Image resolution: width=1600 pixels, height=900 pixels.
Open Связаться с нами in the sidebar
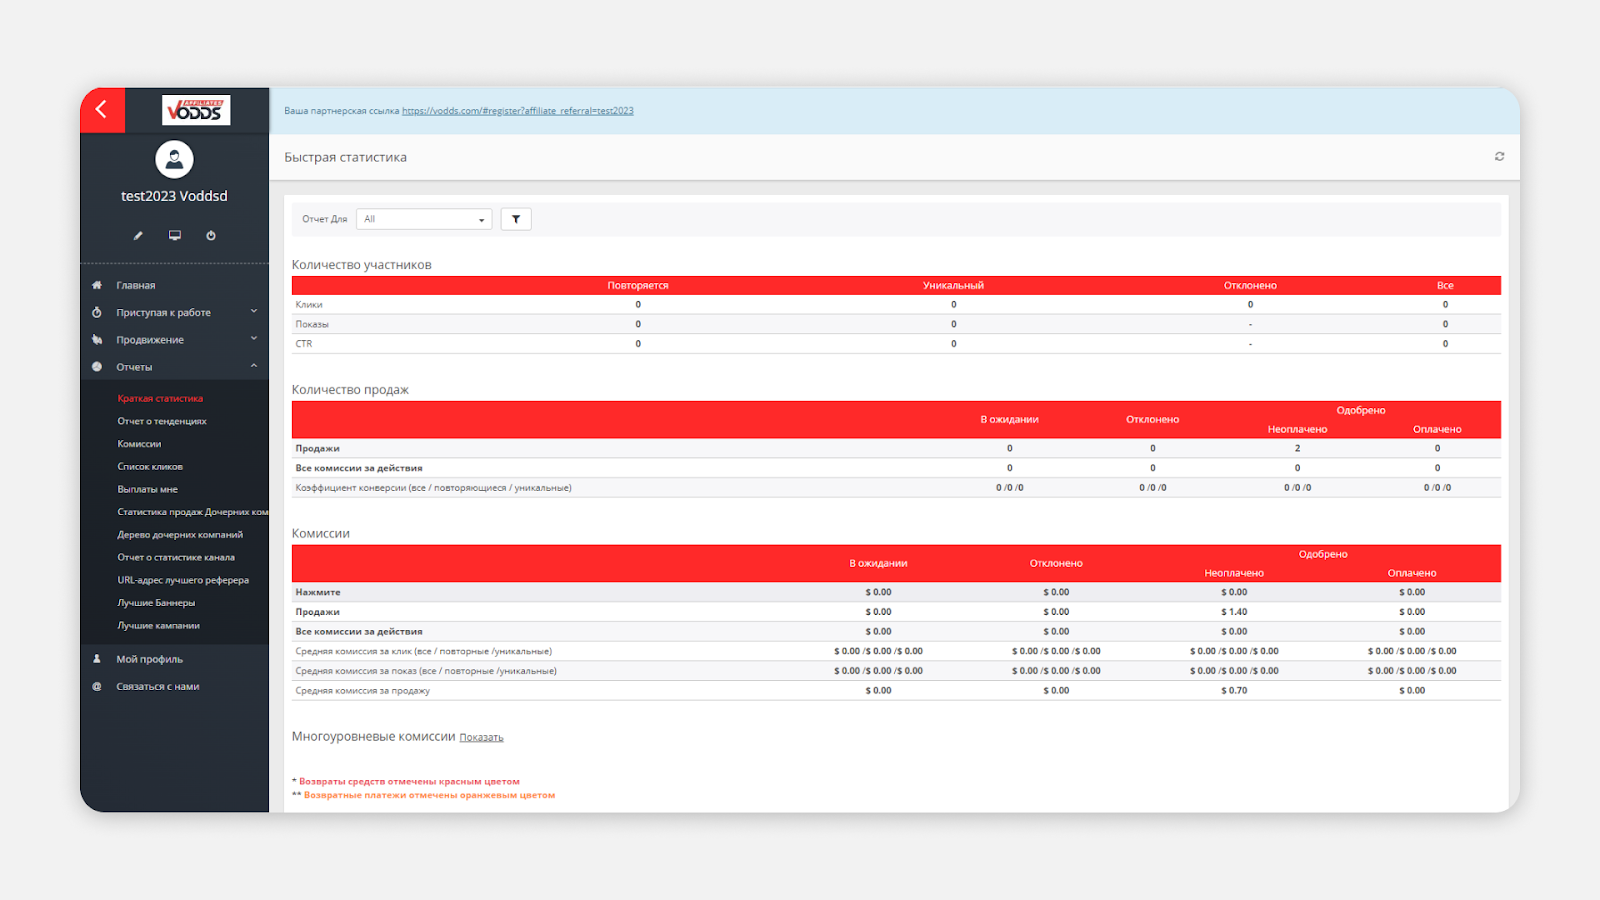pyautogui.click(x=157, y=687)
